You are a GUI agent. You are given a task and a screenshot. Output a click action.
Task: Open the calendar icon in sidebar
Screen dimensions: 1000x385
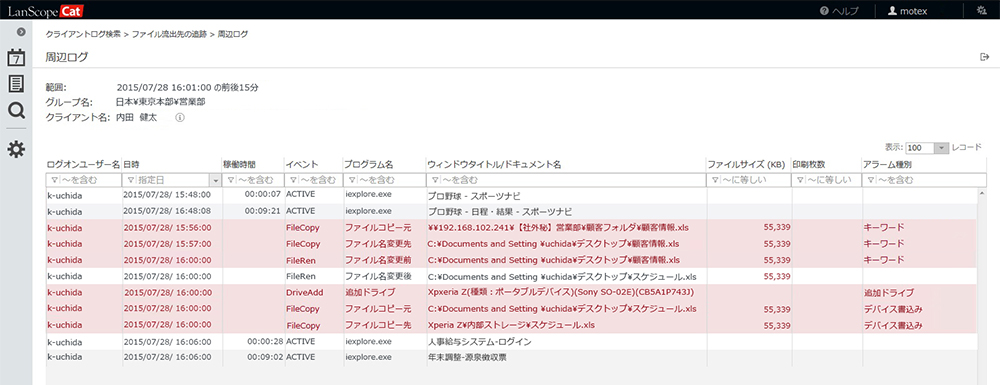coord(16,58)
